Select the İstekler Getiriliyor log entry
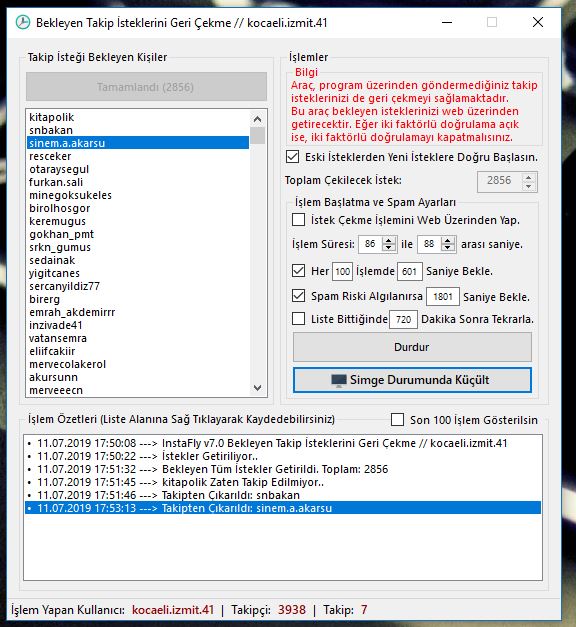 click(x=283, y=456)
